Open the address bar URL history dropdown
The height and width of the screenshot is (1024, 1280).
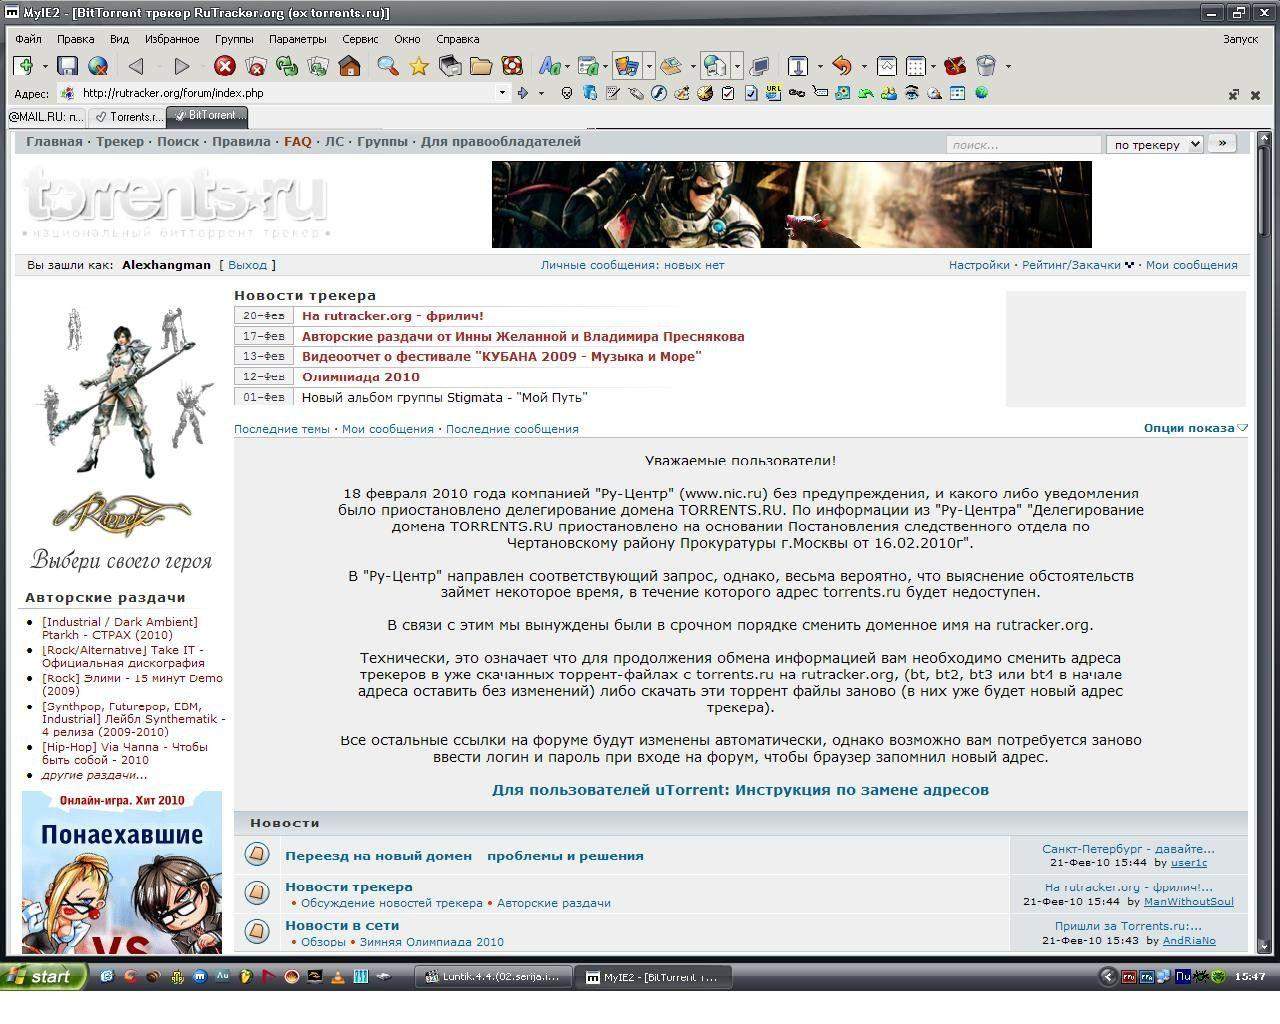click(502, 93)
